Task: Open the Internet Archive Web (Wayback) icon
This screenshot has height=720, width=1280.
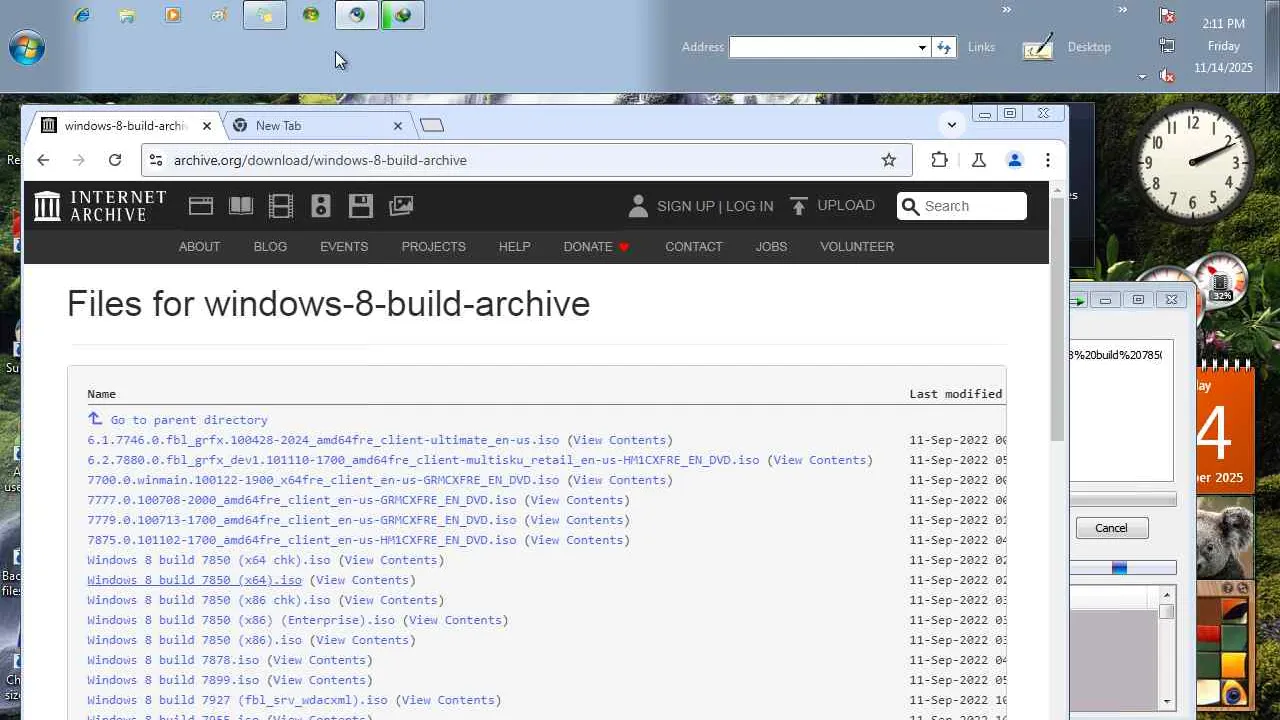Action: coord(201,206)
